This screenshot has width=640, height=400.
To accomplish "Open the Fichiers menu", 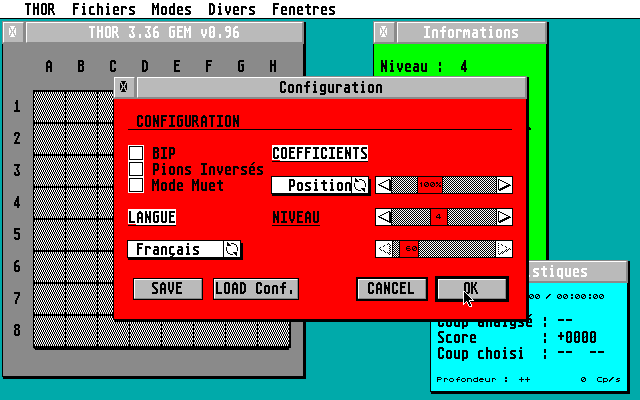I will point(104,9).
